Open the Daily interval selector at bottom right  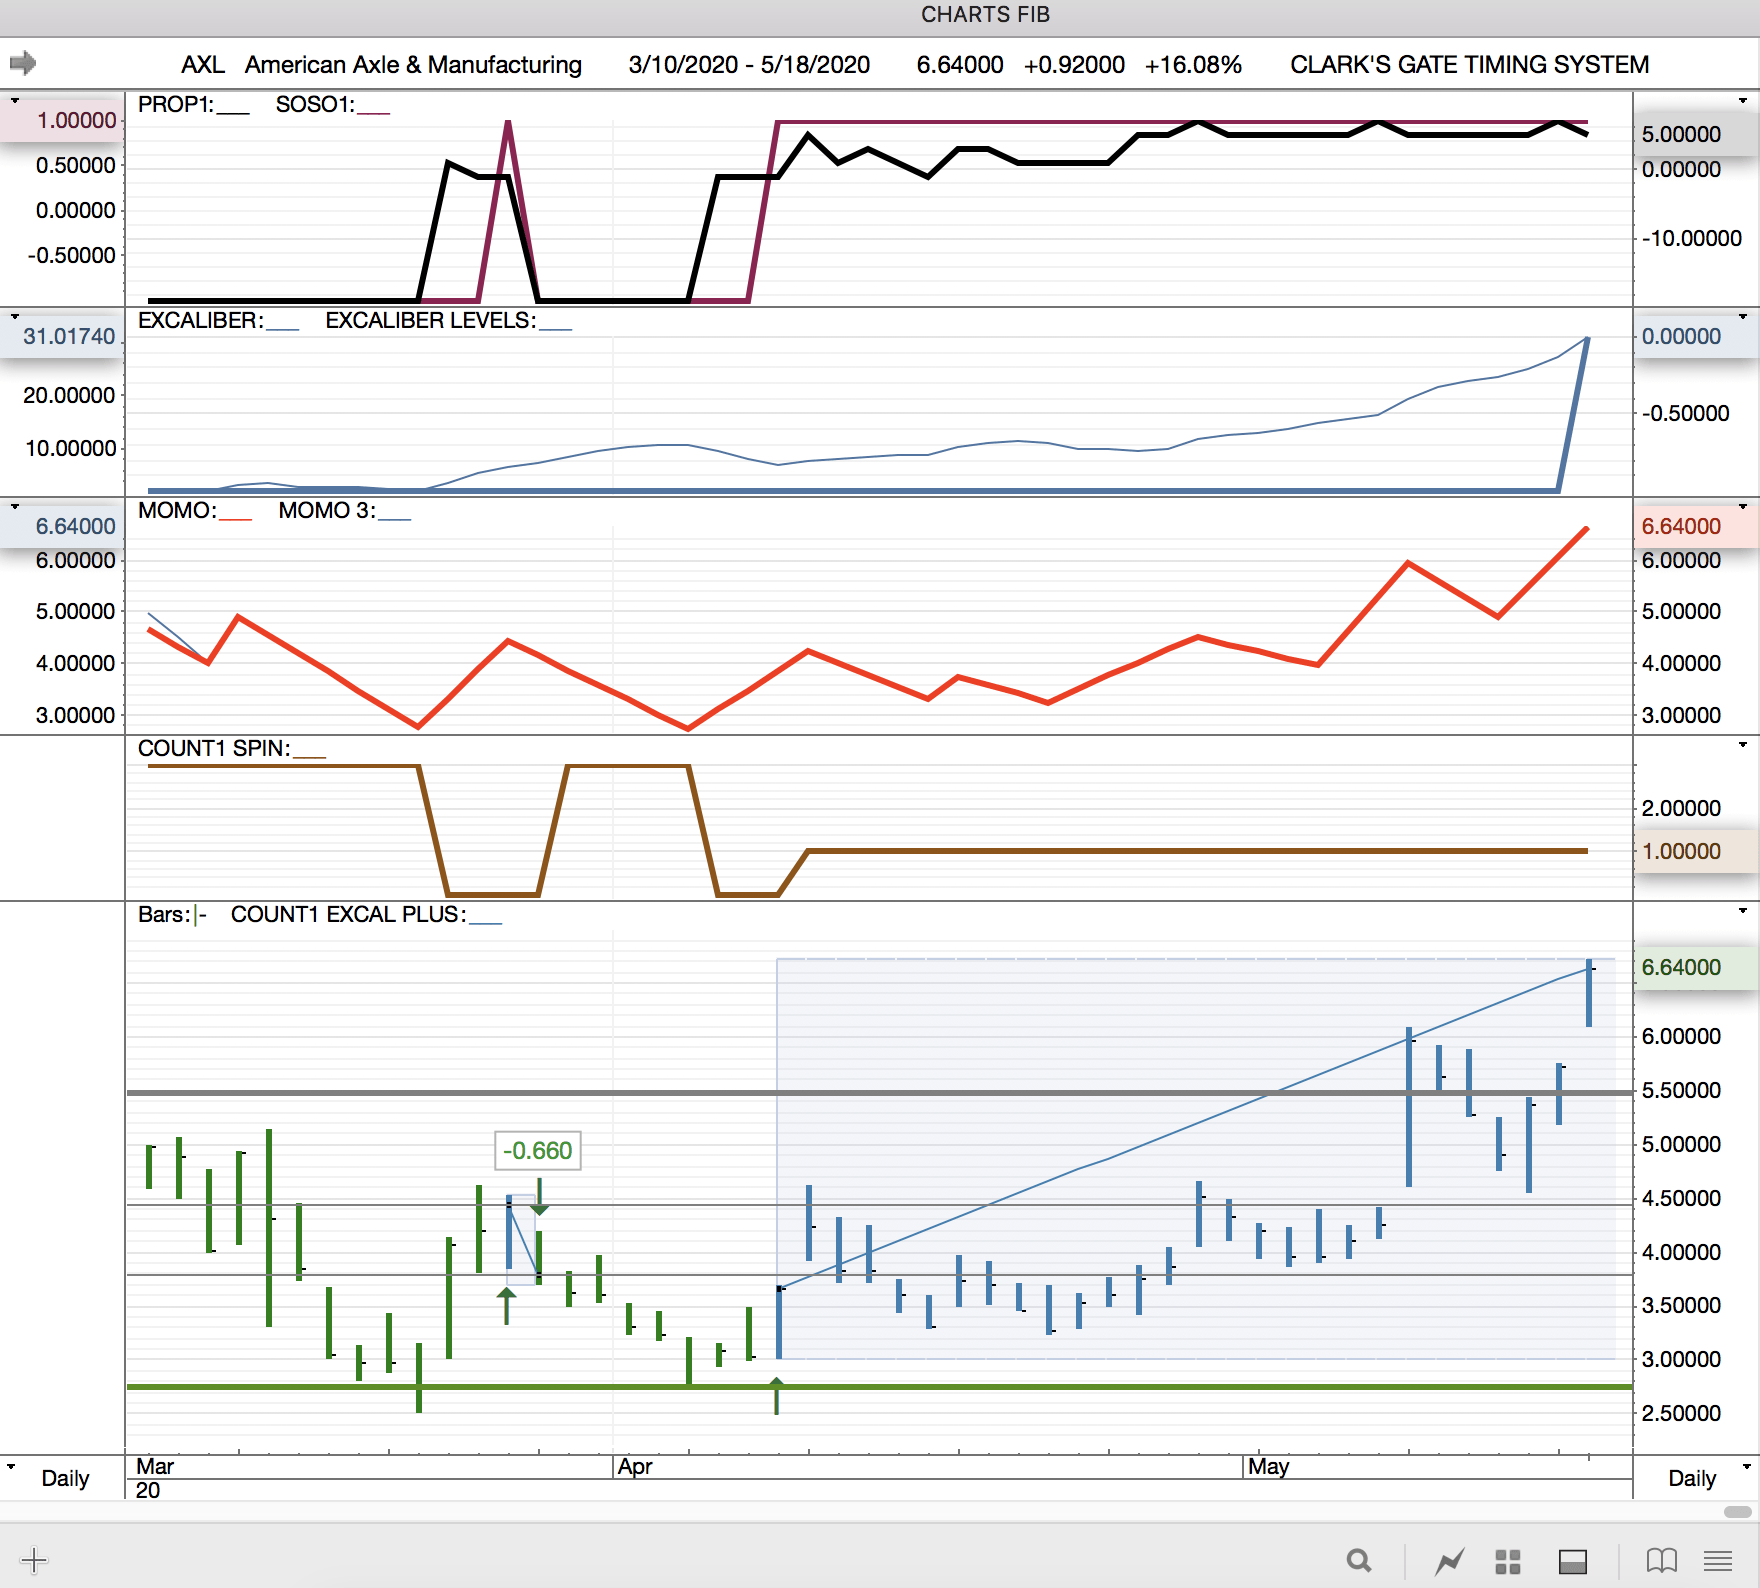click(x=1692, y=1478)
